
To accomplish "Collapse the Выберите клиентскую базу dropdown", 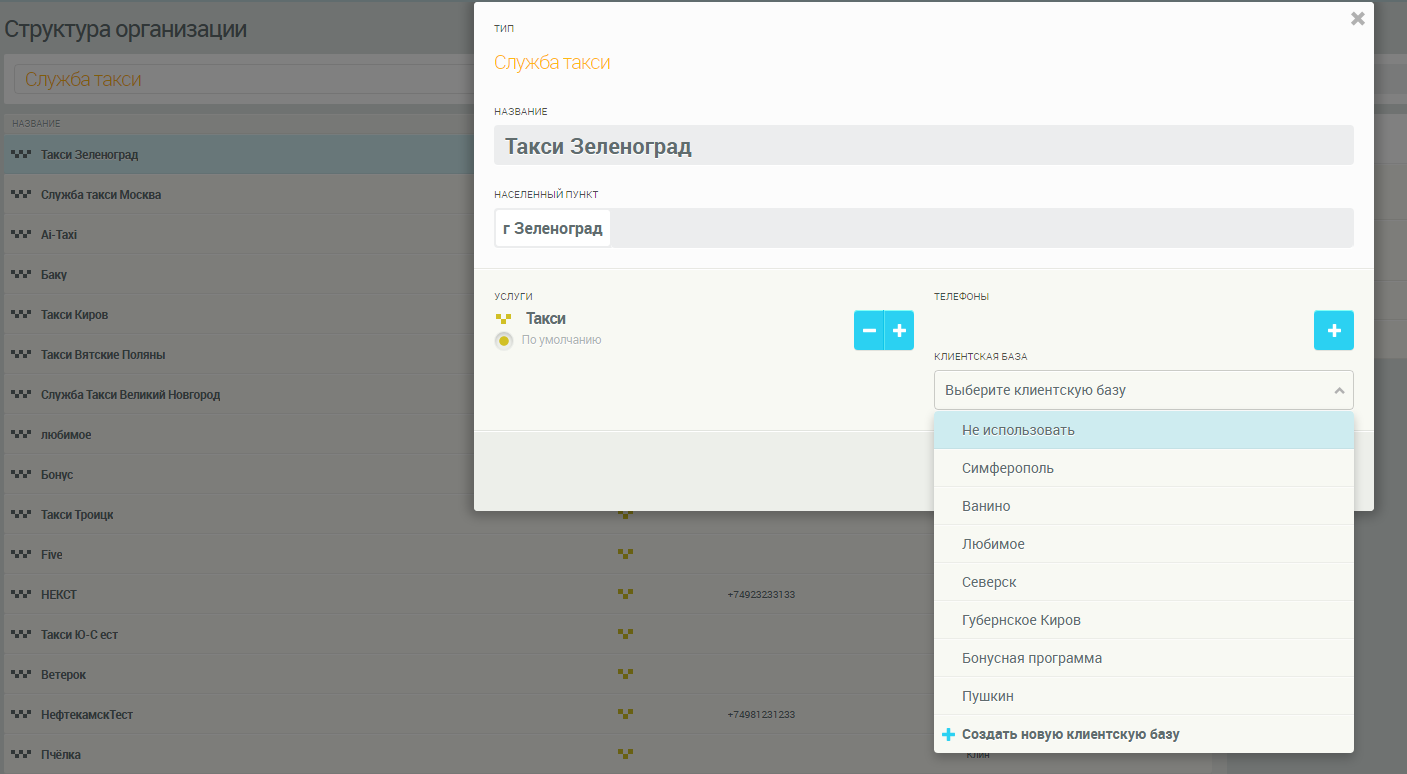I will pos(1339,390).
